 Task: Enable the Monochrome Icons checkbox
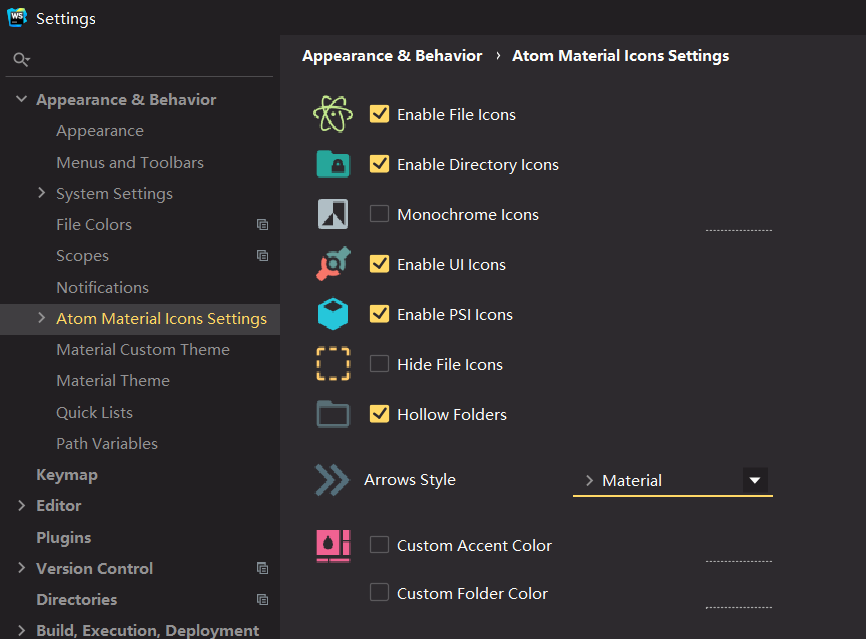pyautogui.click(x=379, y=214)
